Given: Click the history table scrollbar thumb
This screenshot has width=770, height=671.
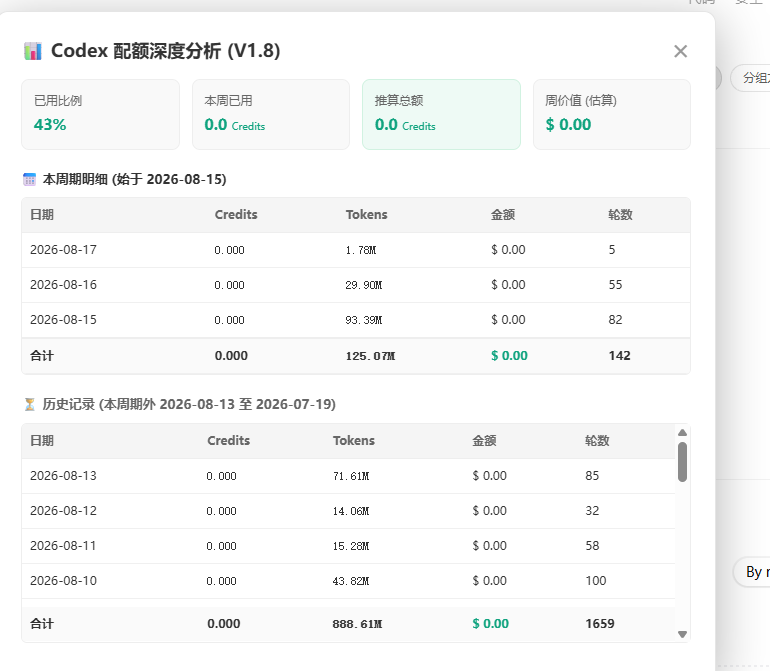Looking at the screenshot, I should (682, 462).
